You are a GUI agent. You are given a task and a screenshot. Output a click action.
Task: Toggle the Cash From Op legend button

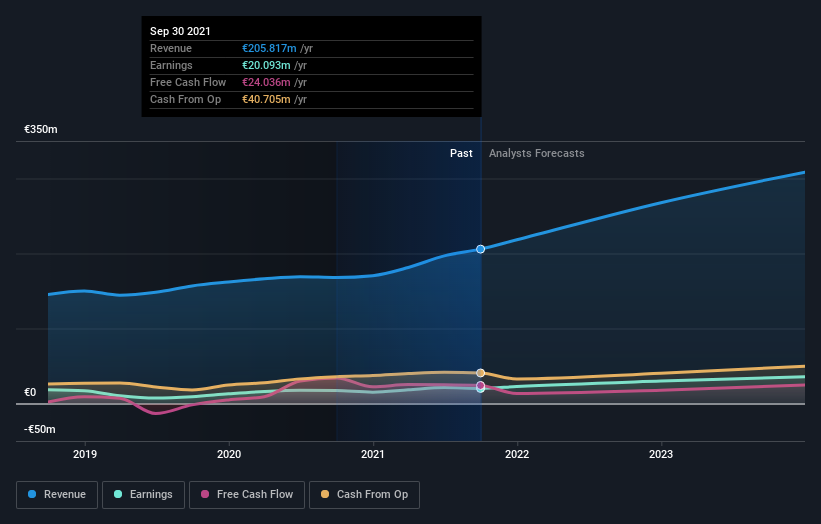tap(364, 495)
